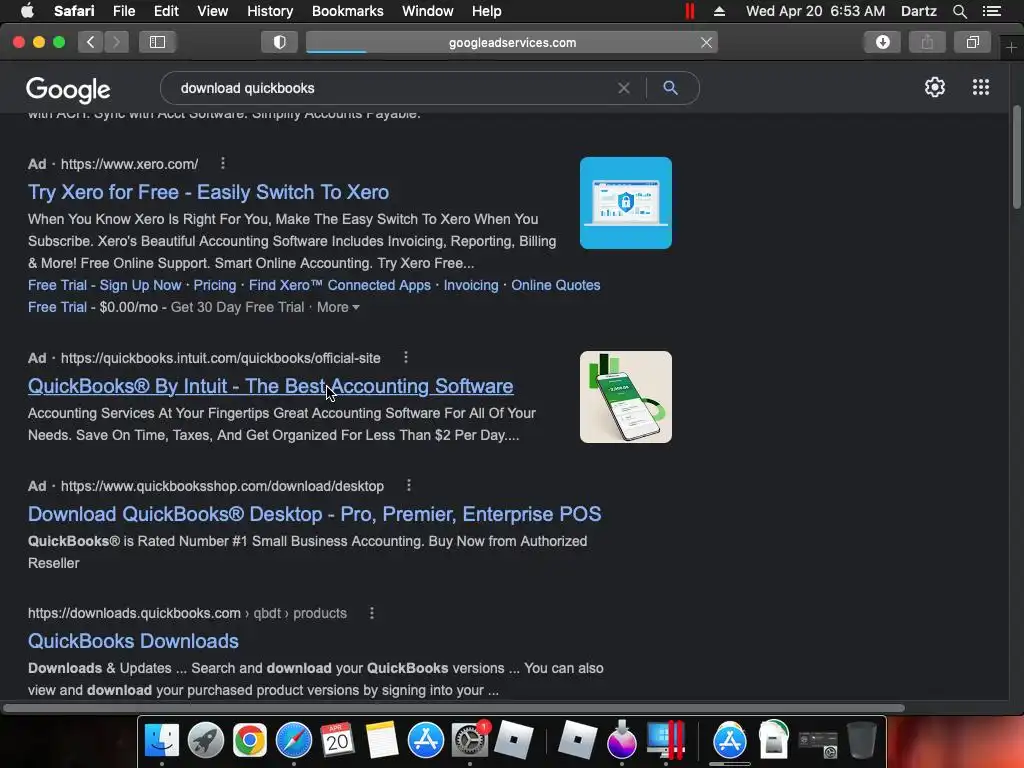Viewport: 1024px width, 768px height.
Task: Click the eject icon in the menu bar
Action: pos(719,11)
